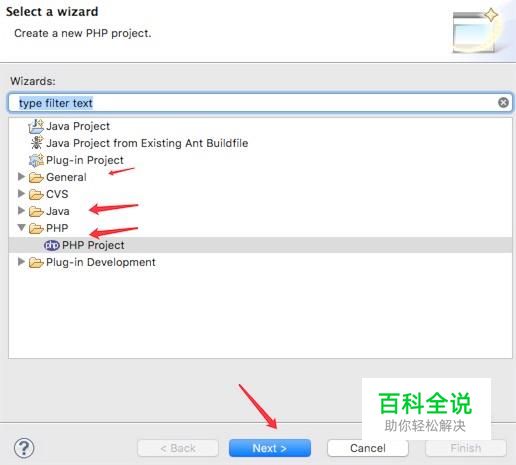516x465 pixels.
Task: Click the Next button
Action: [270, 448]
